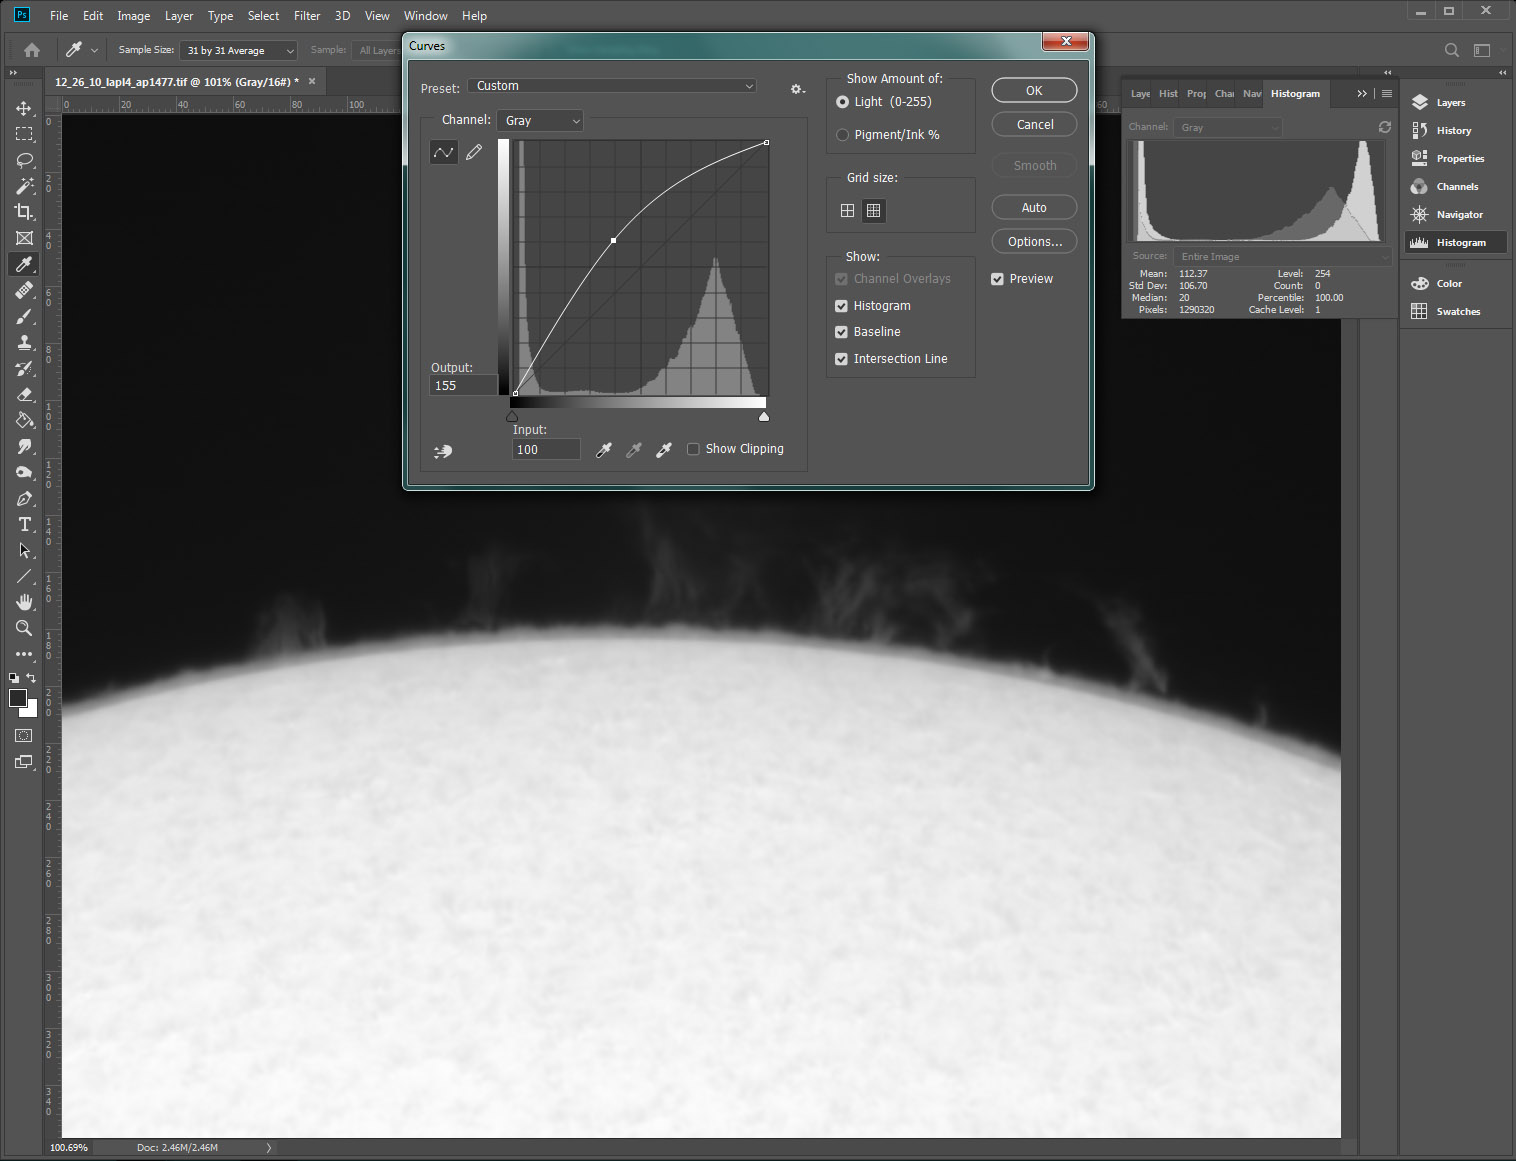Click the curve Output value field

(x=464, y=385)
